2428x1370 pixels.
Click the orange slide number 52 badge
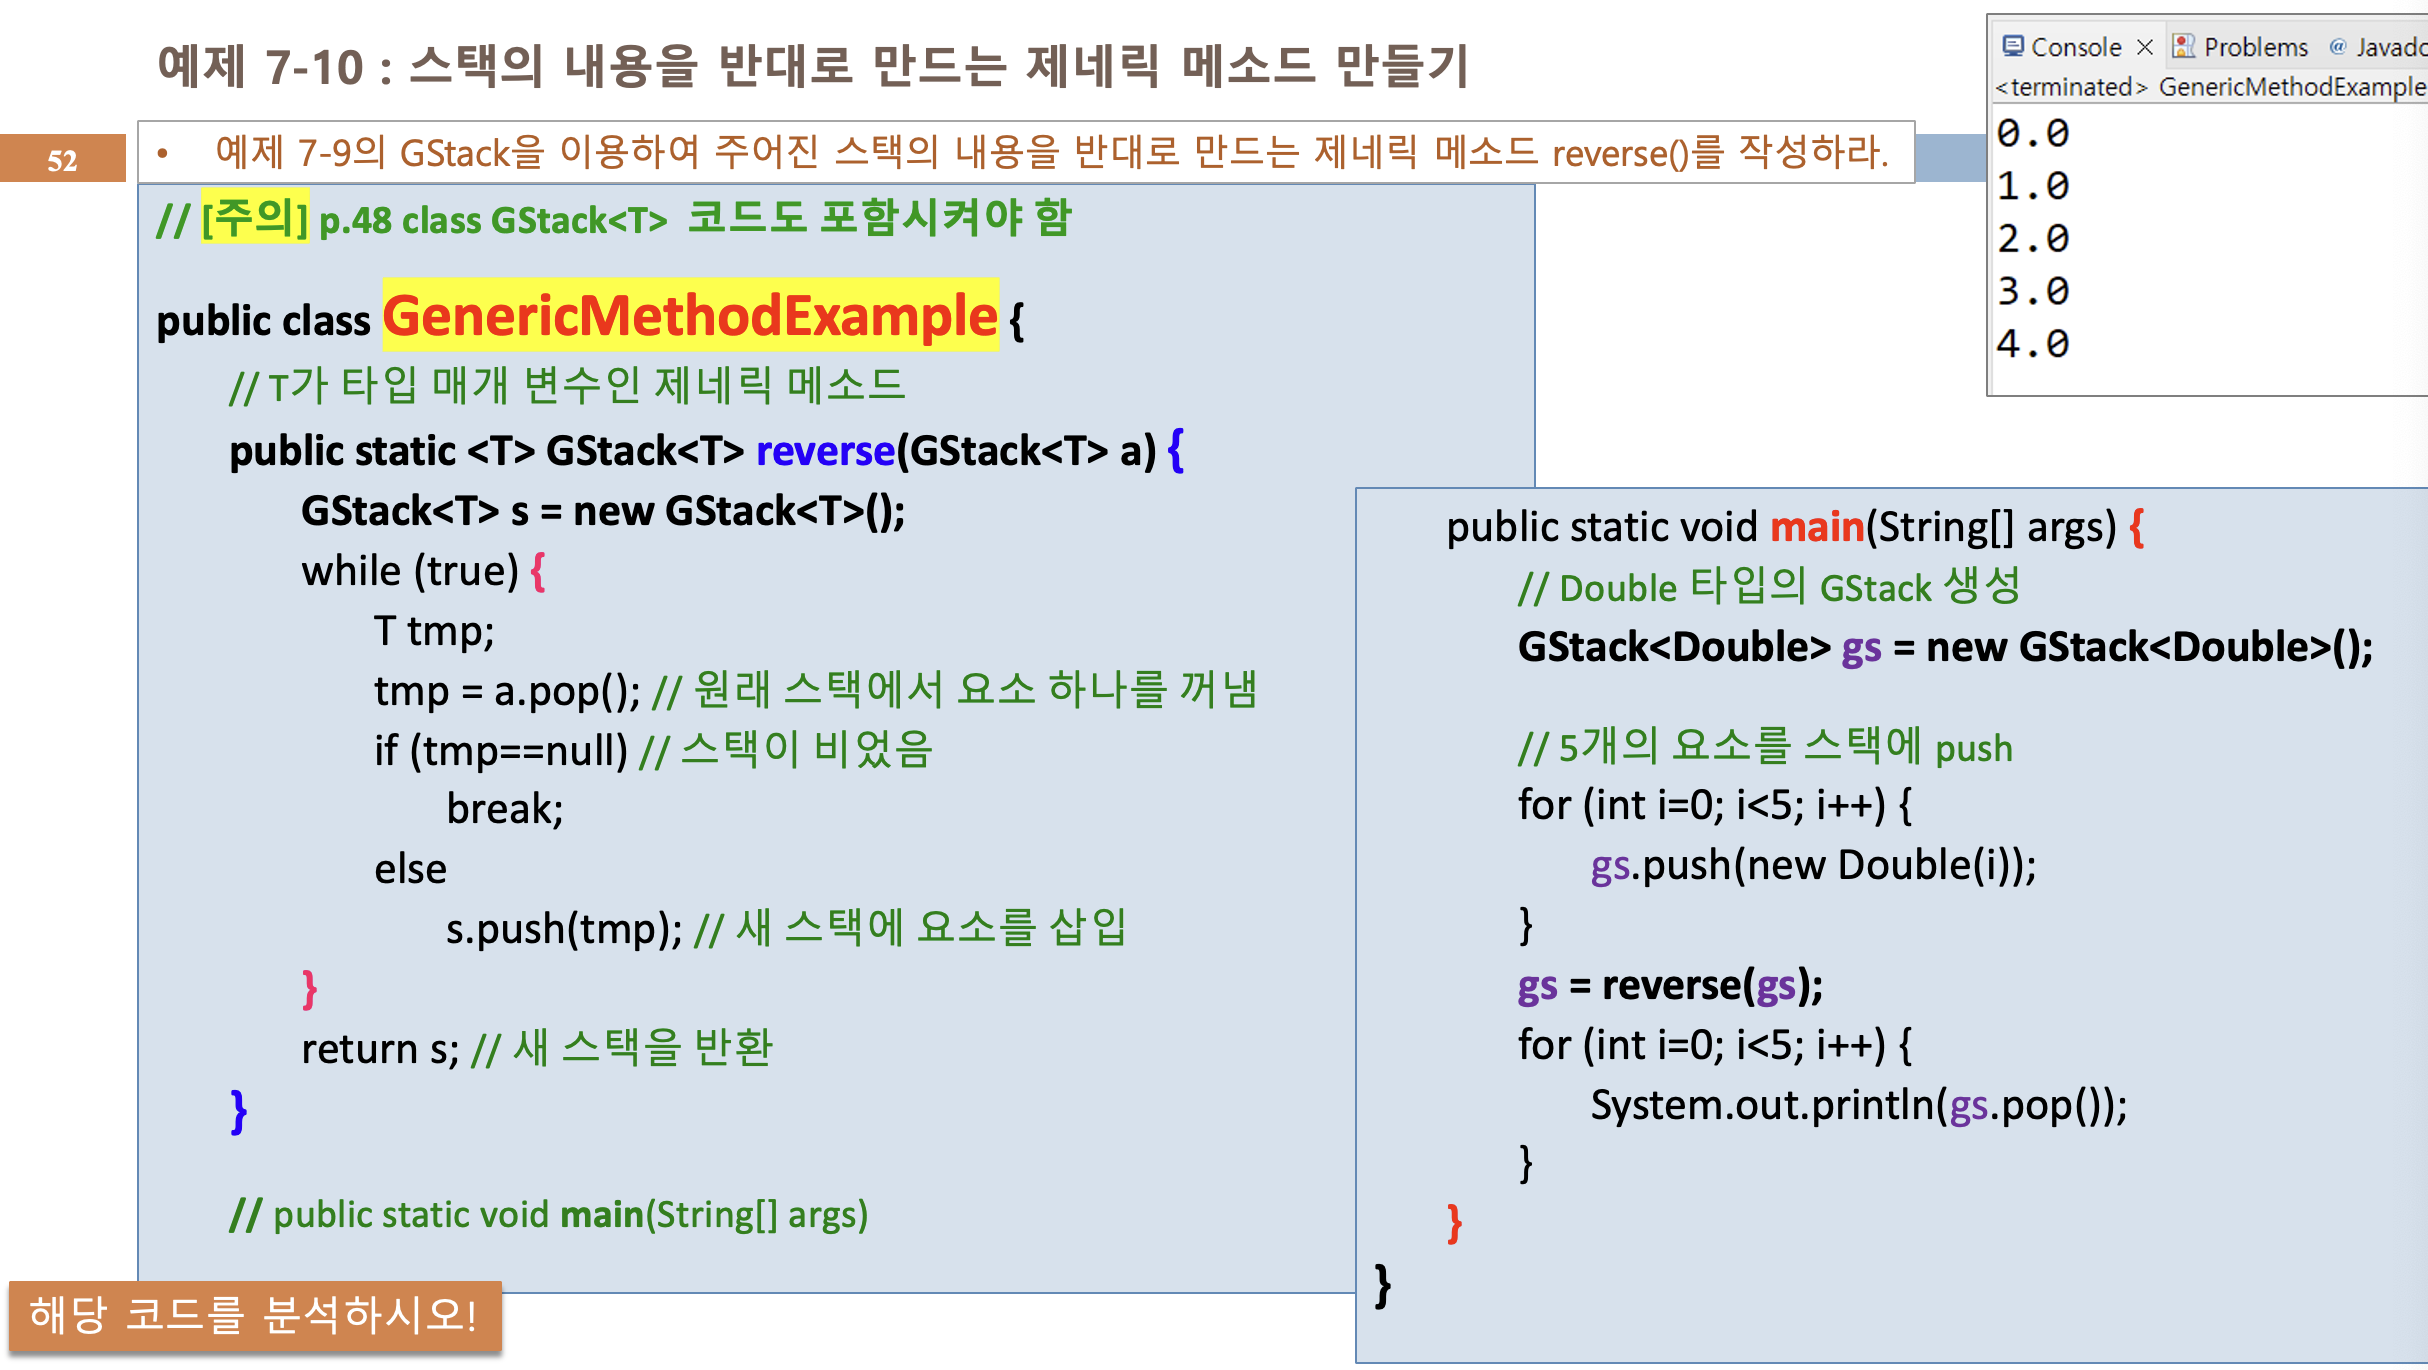[x=62, y=159]
